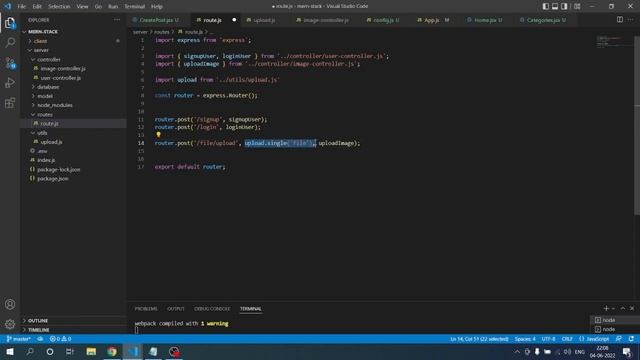This screenshot has width=640, height=360.
Task: Open editor more actions ellipsis
Action: pyautogui.click(x=631, y=20)
